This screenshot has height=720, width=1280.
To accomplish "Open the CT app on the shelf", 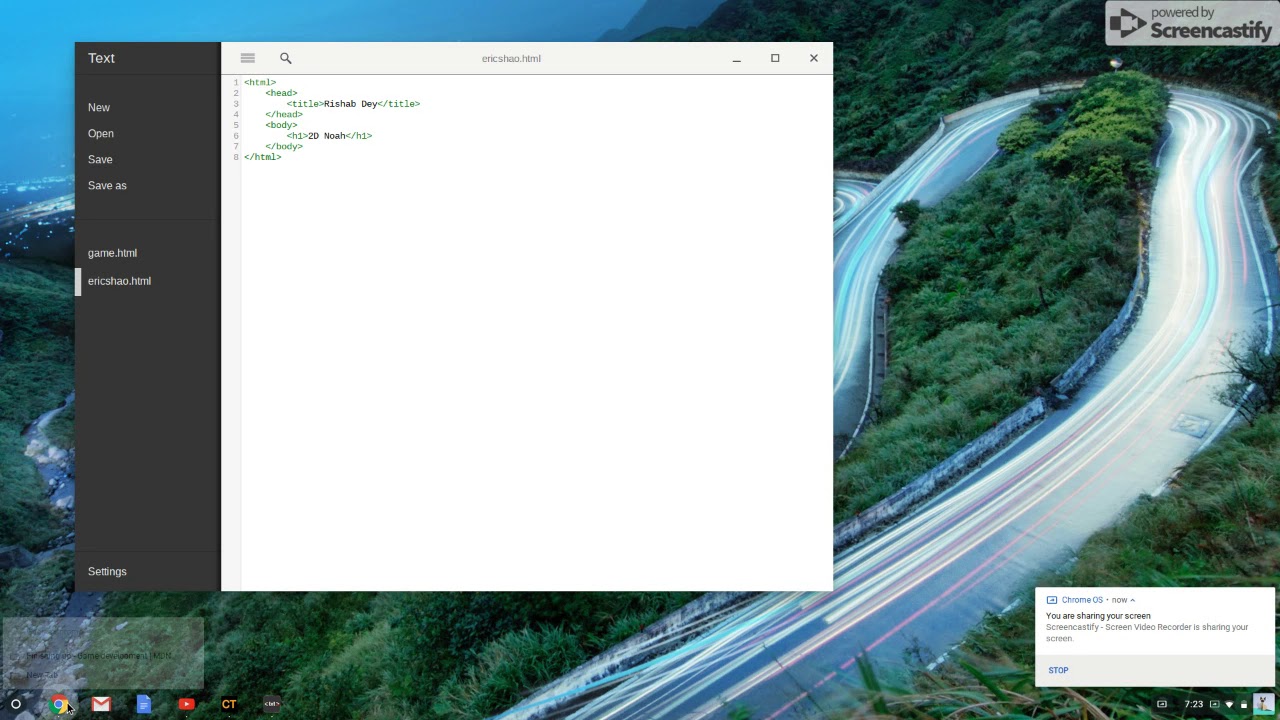I will coord(229,704).
